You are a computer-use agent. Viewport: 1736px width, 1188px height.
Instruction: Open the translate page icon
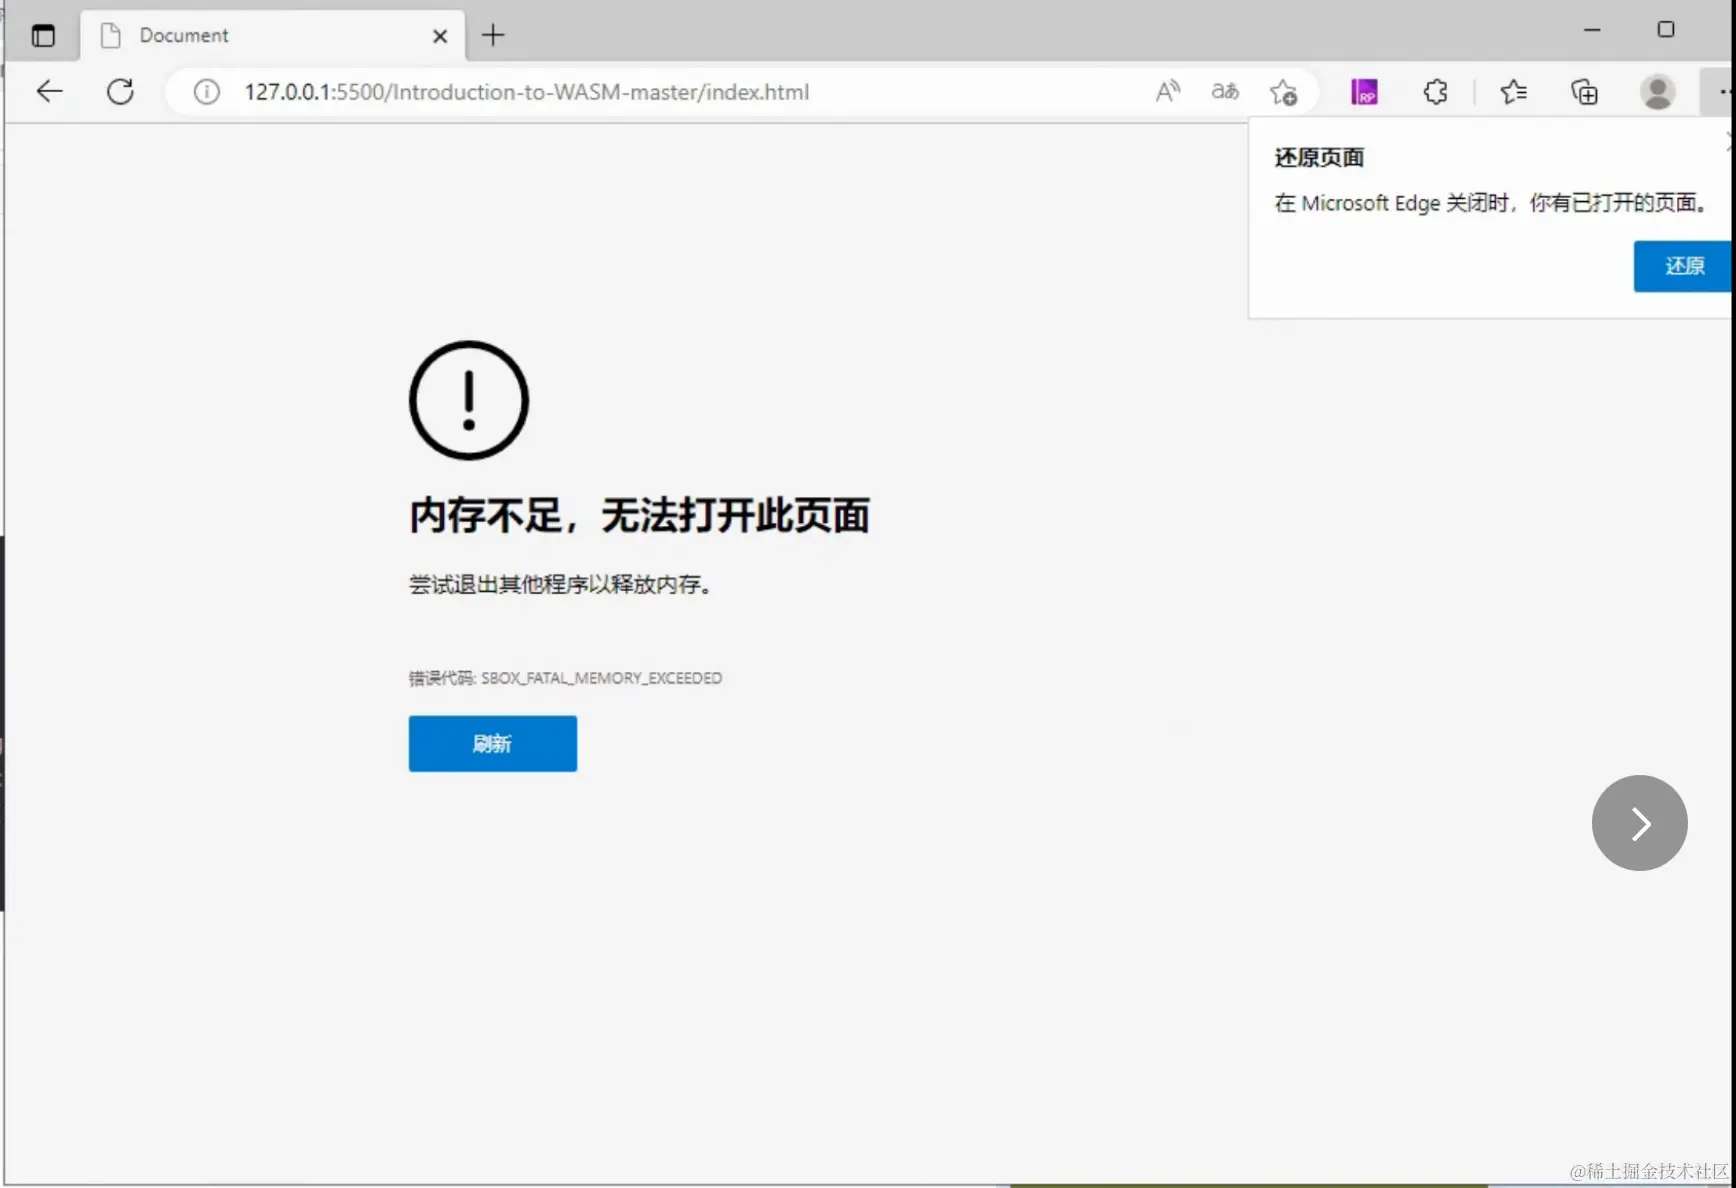click(1225, 92)
